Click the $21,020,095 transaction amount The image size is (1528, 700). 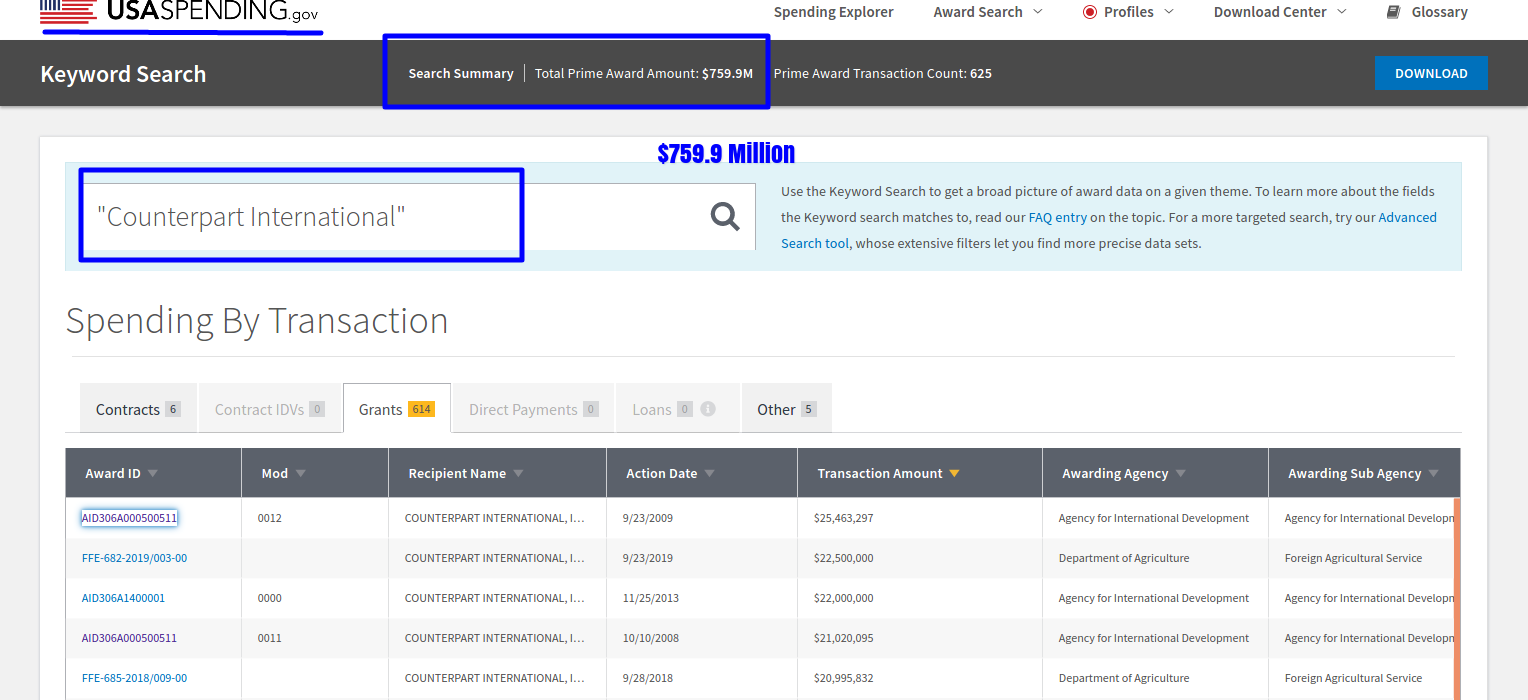[843, 638]
